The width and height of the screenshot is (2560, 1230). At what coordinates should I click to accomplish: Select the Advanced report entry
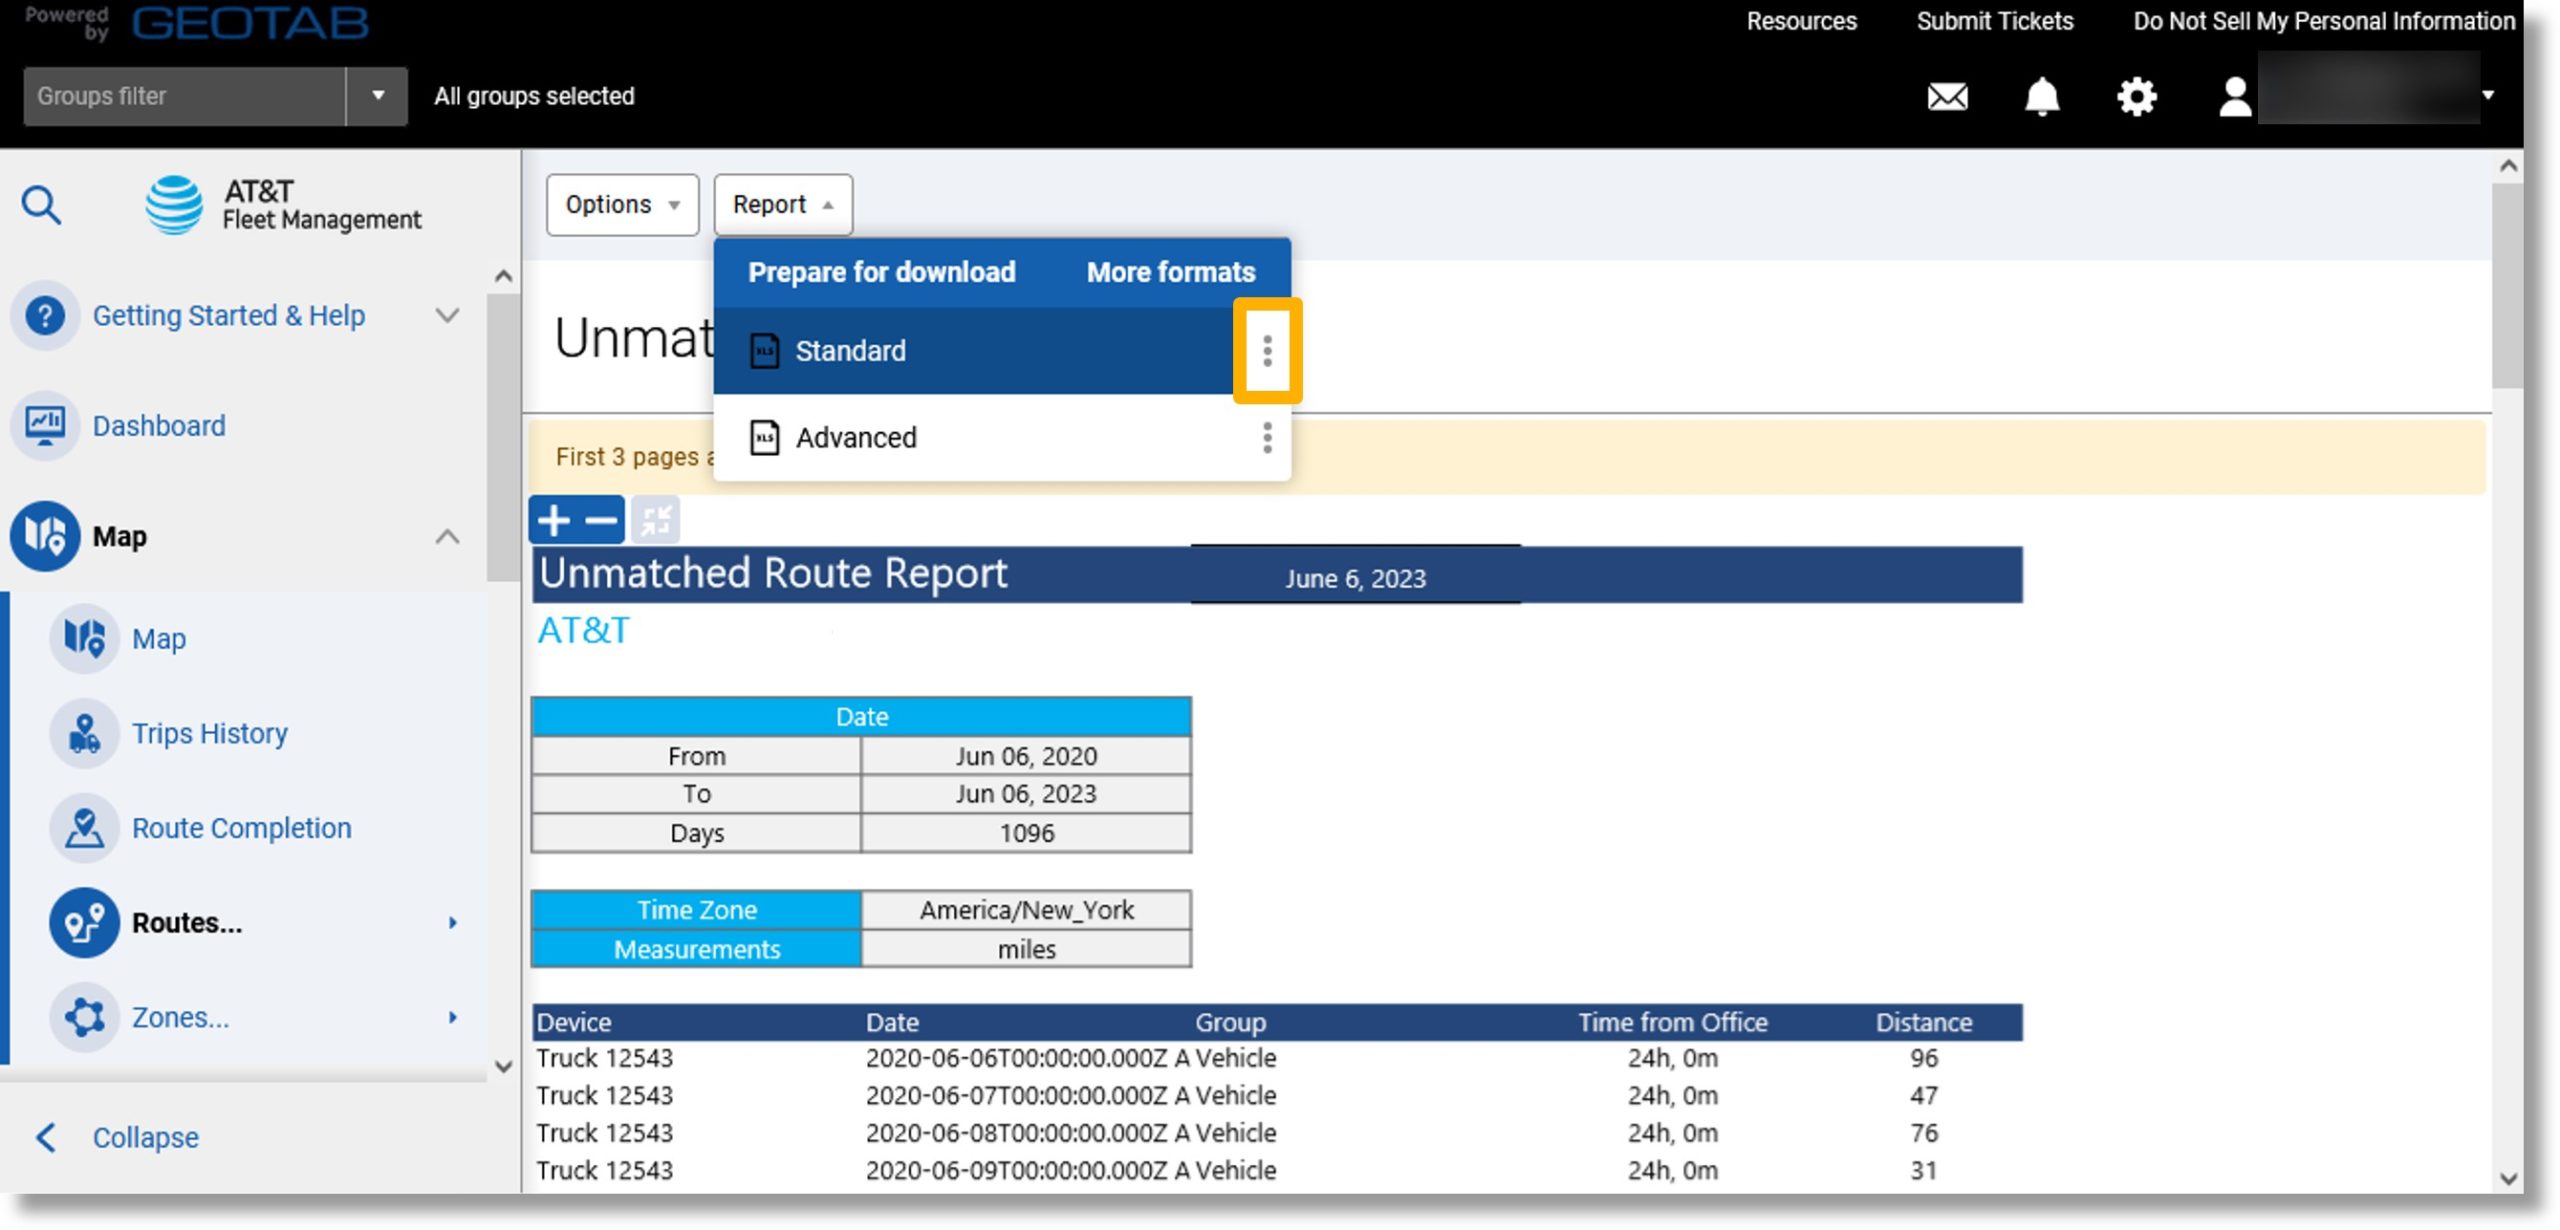coord(1001,438)
